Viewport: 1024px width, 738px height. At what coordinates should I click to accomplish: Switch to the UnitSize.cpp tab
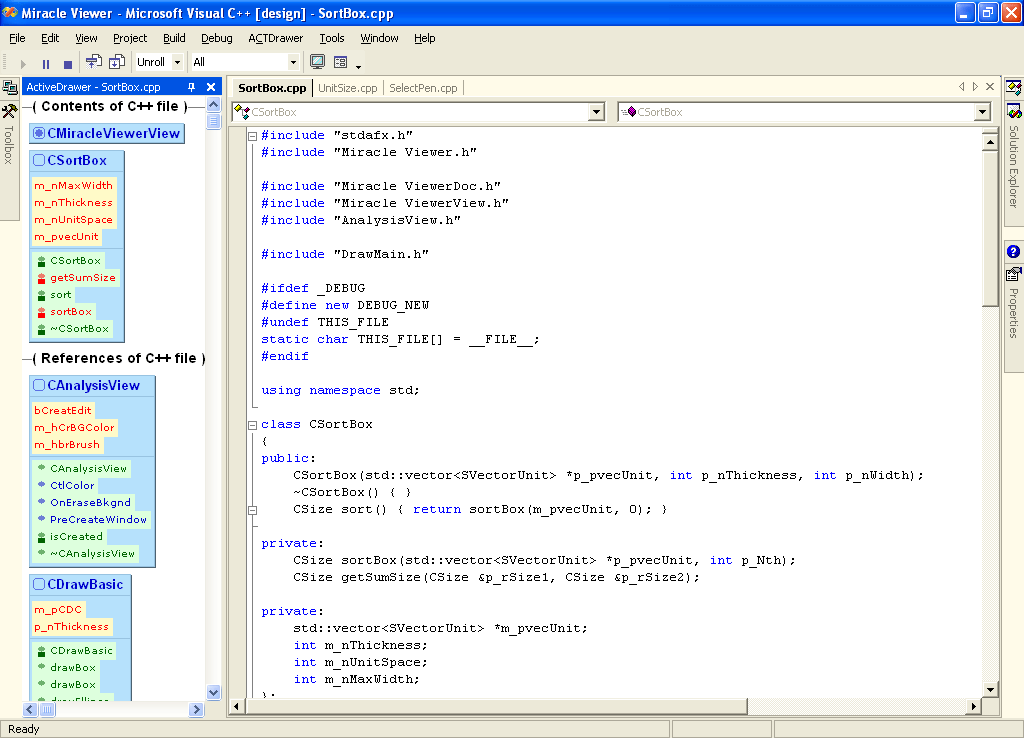coord(348,88)
